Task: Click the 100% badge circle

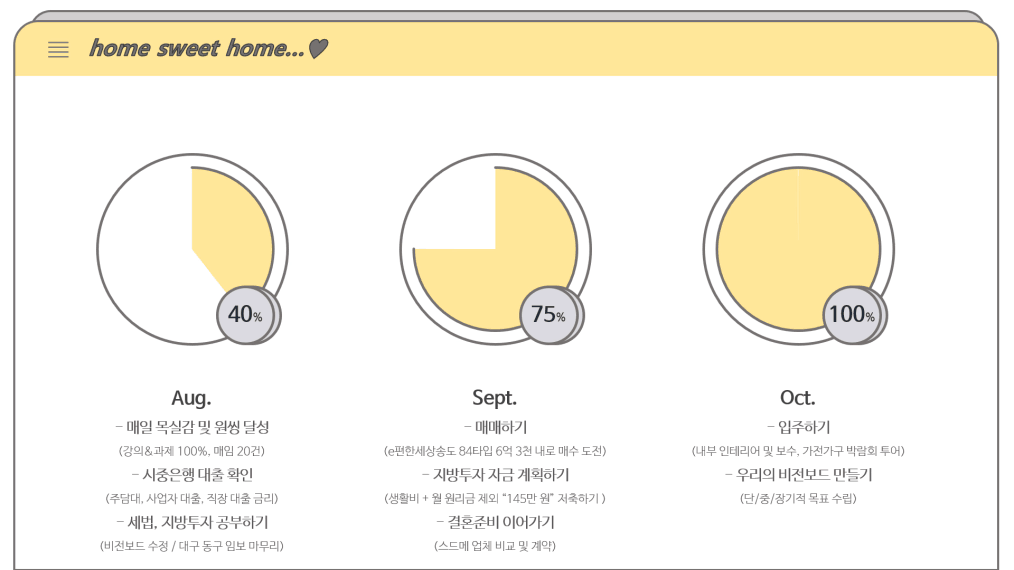Action: click(x=852, y=315)
